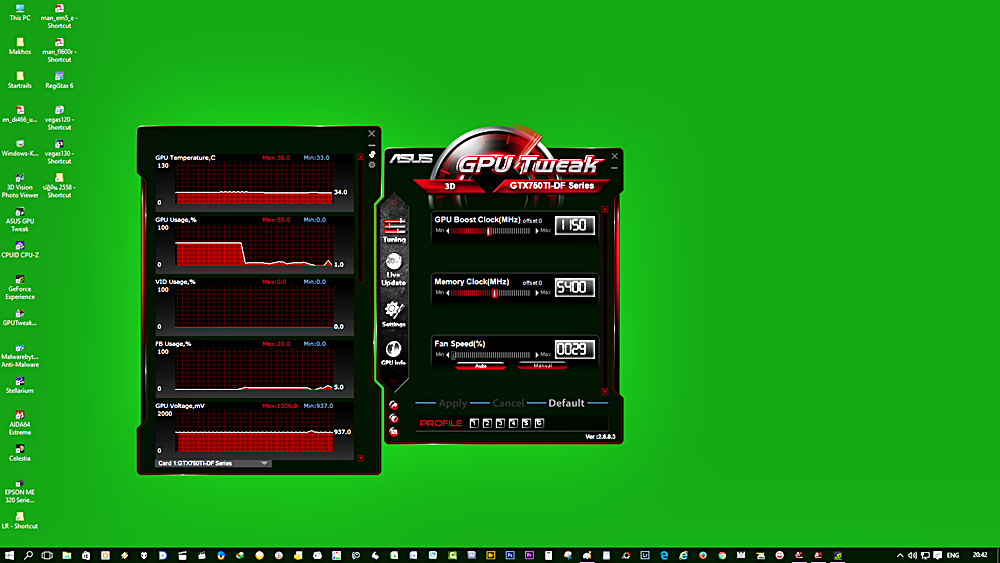Image resolution: width=1000 pixels, height=563 pixels.
Task: Open the Windows Start menu
Action: pyautogui.click(x=9, y=555)
